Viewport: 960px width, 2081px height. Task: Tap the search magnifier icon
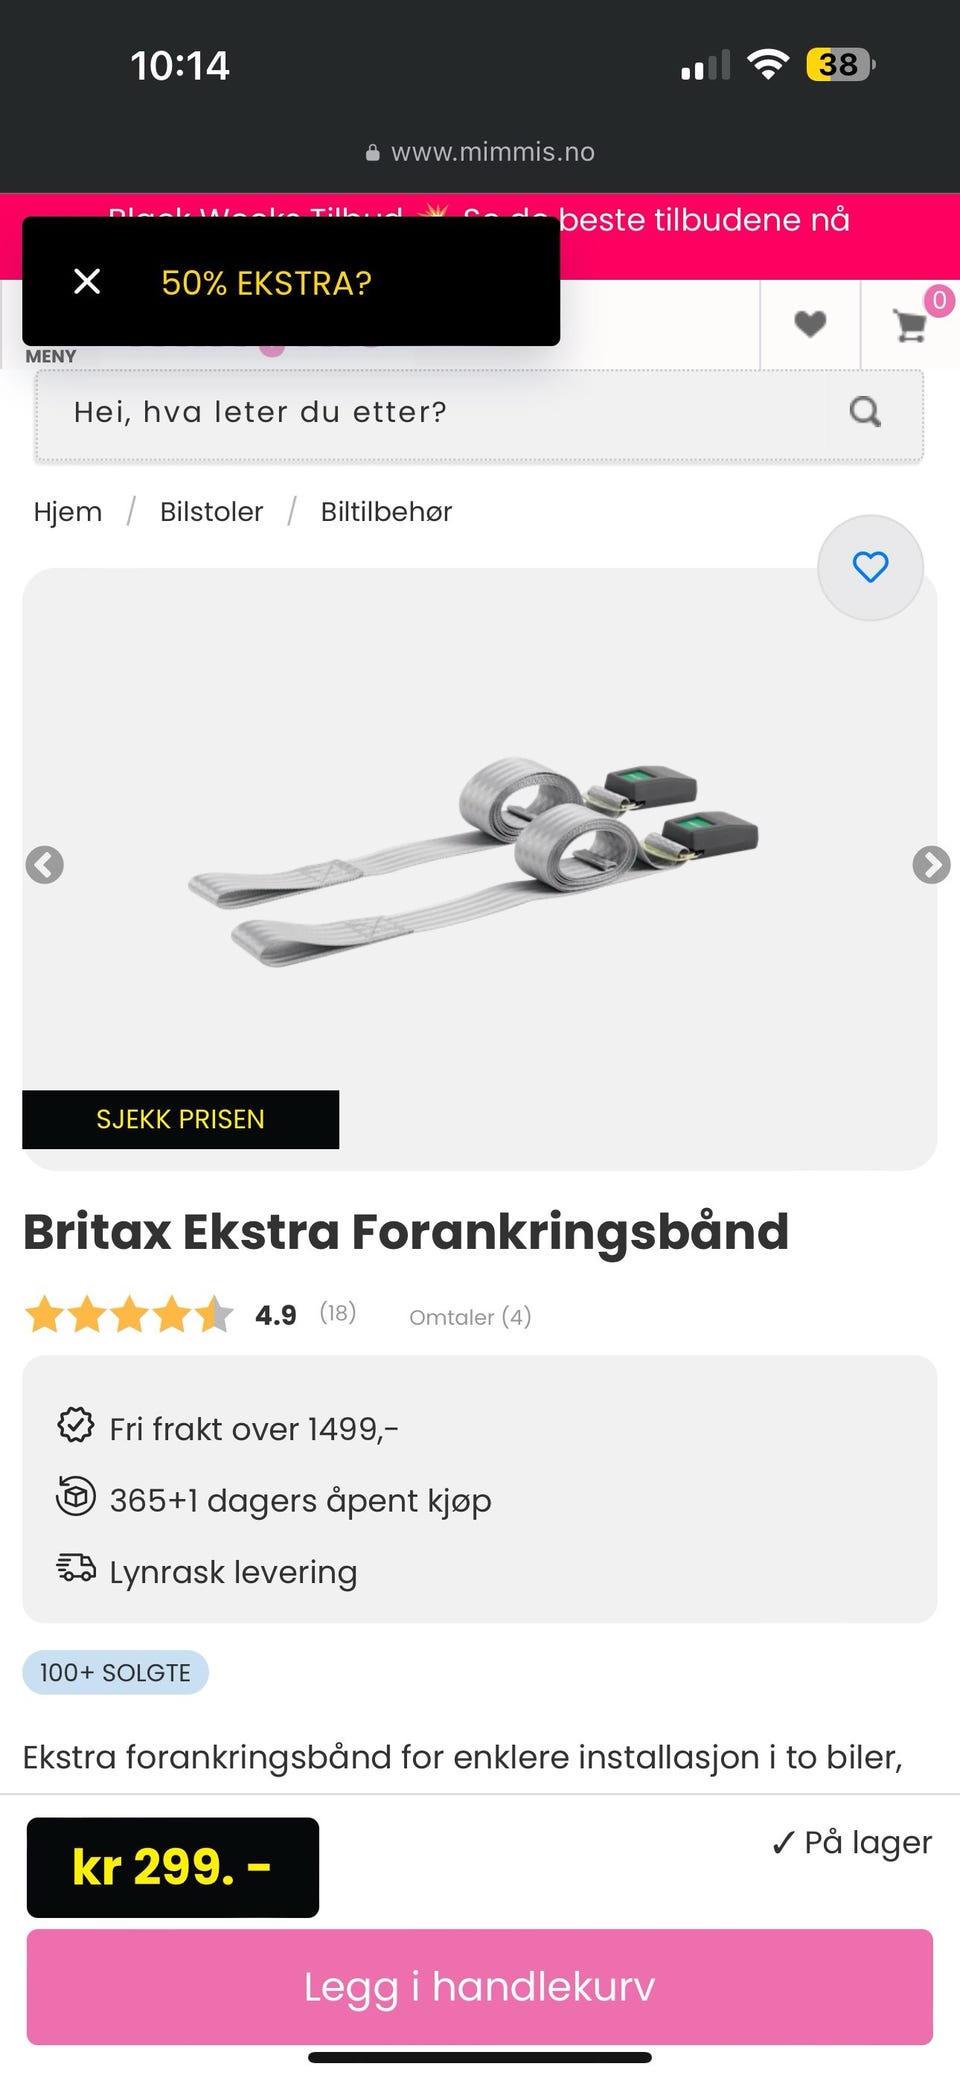coord(865,412)
